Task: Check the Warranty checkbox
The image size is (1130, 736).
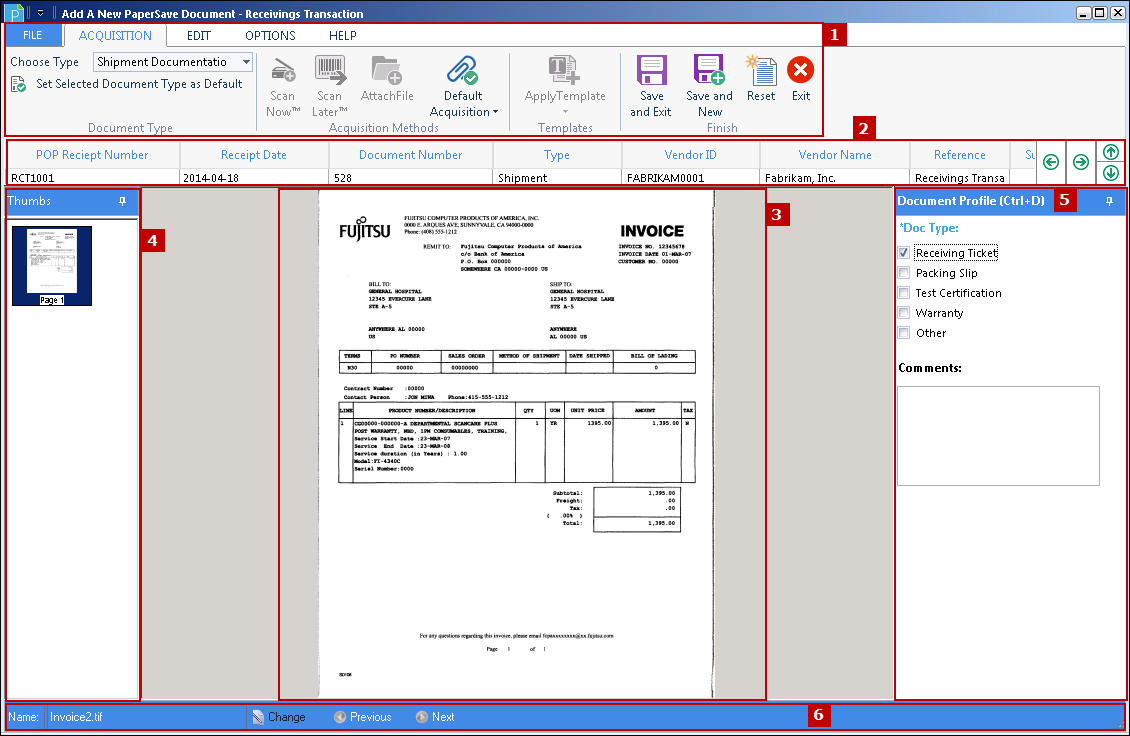Action: (904, 313)
